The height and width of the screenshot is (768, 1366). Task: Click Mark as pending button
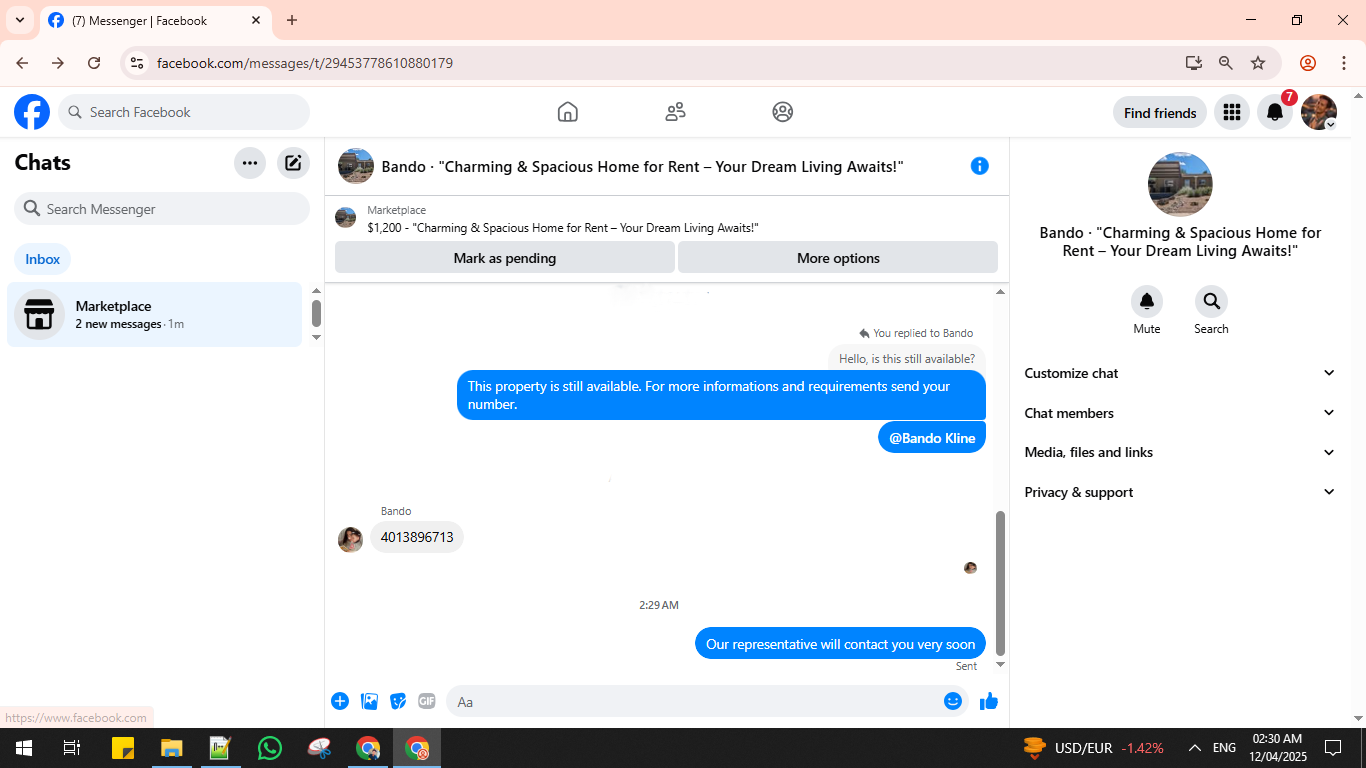[505, 257]
